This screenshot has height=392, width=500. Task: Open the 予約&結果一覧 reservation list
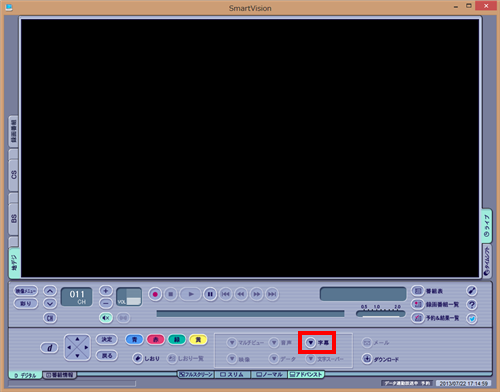pos(417,318)
